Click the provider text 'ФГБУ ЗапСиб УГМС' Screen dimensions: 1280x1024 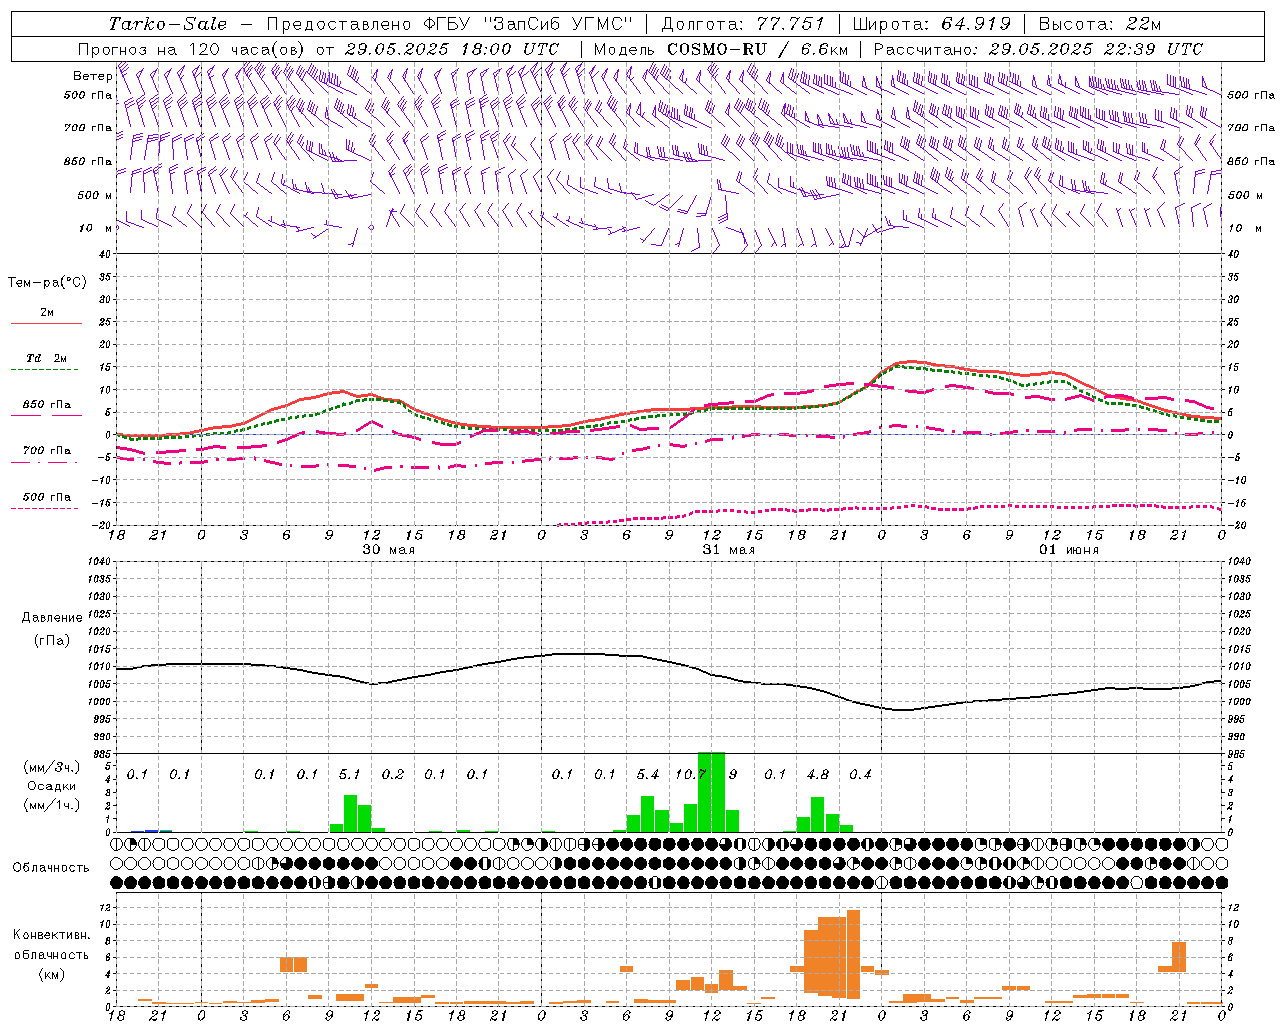click(x=529, y=24)
